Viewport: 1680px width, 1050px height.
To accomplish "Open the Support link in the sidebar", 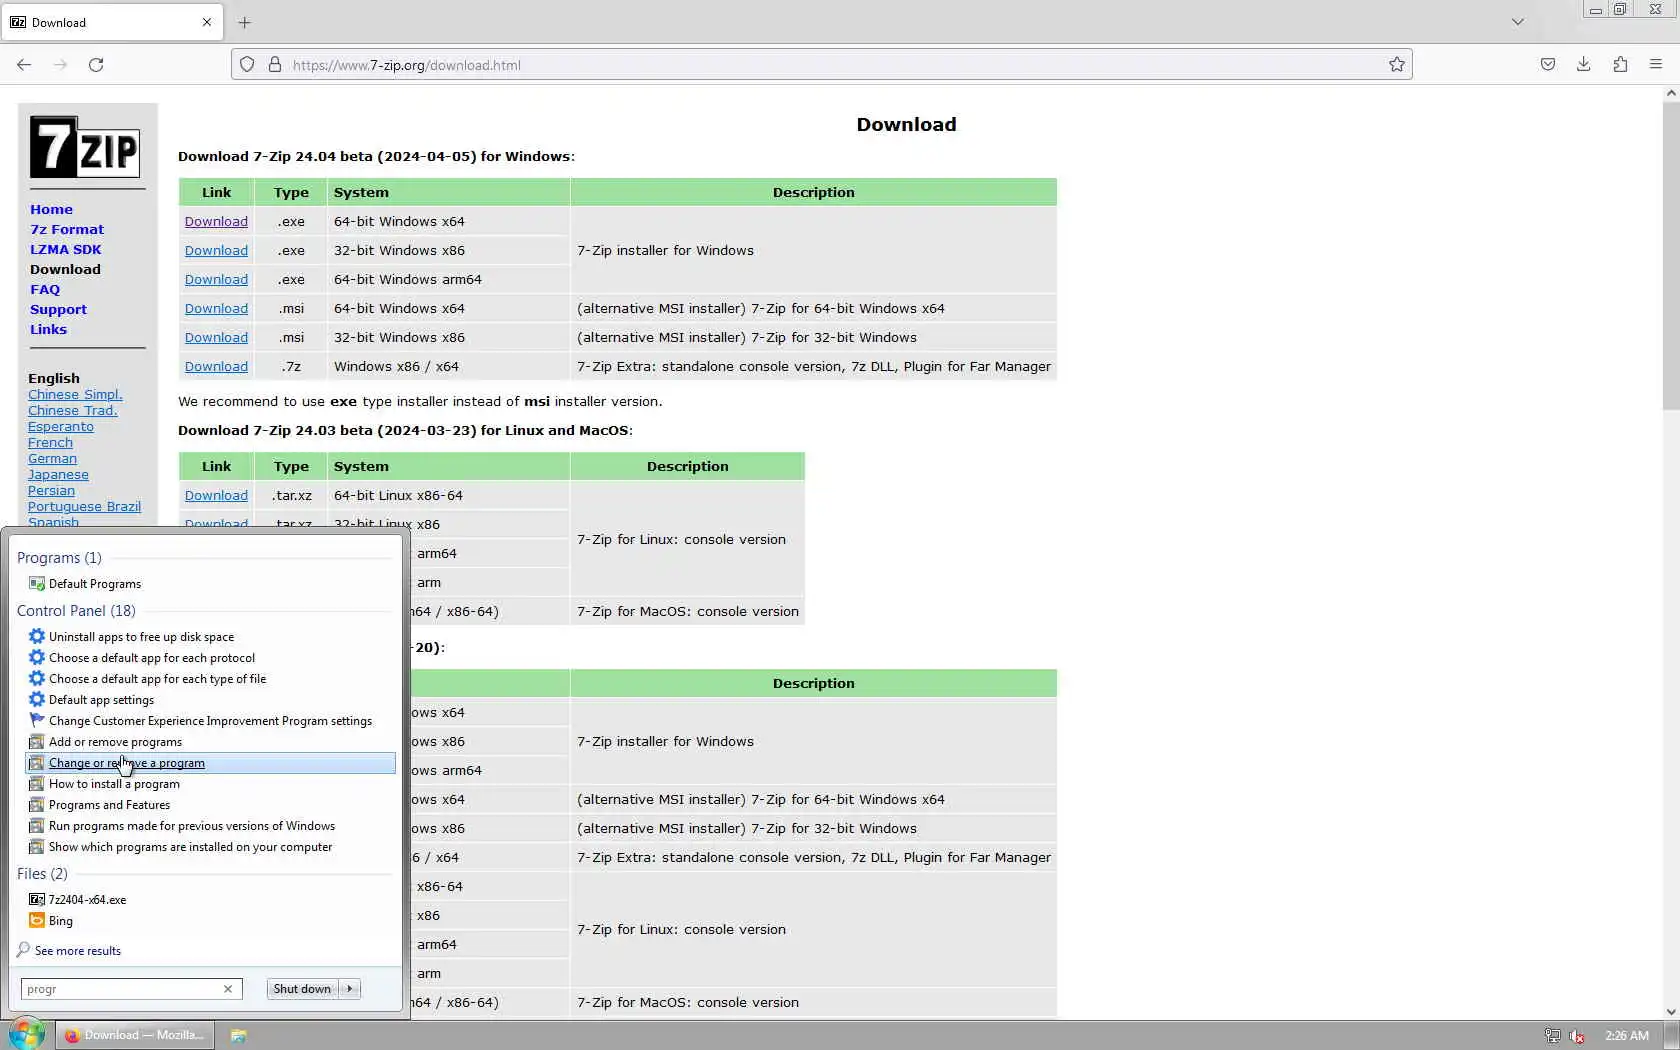I will [x=58, y=310].
